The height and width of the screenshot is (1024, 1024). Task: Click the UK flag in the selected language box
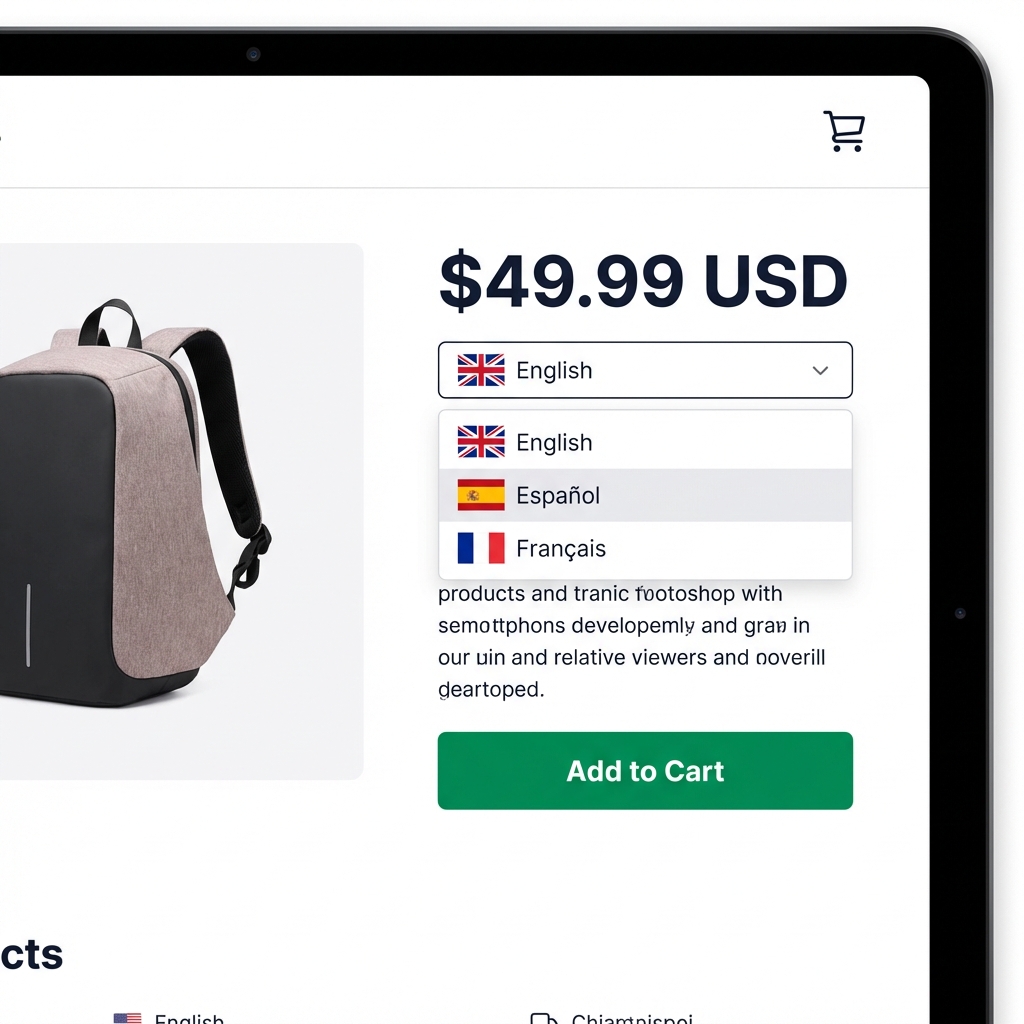[481, 370]
